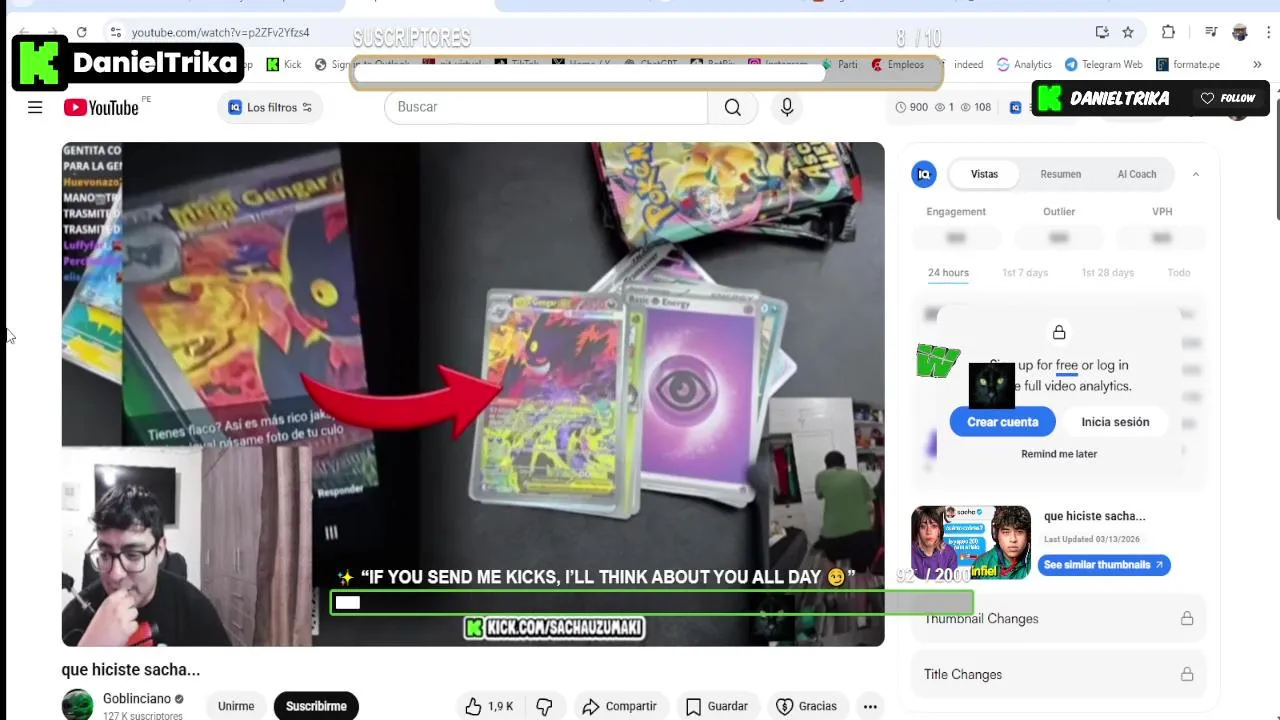The width and height of the screenshot is (1280, 720).
Task: Switch to the Resumen tab
Action: pyautogui.click(x=1060, y=174)
